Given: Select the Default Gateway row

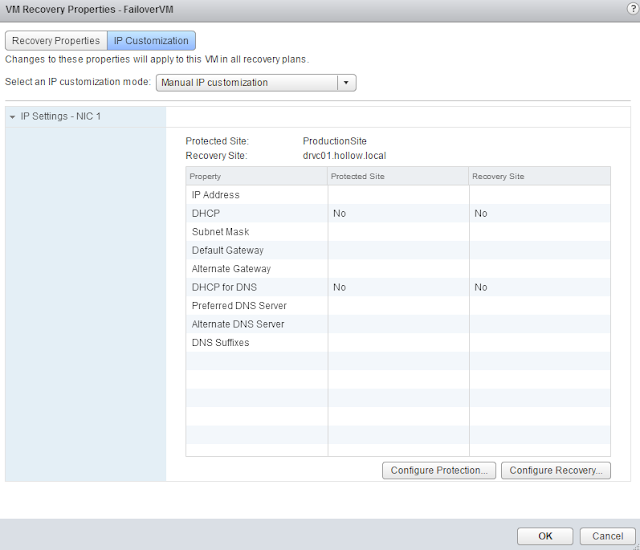Looking at the screenshot, I should [x=398, y=250].
